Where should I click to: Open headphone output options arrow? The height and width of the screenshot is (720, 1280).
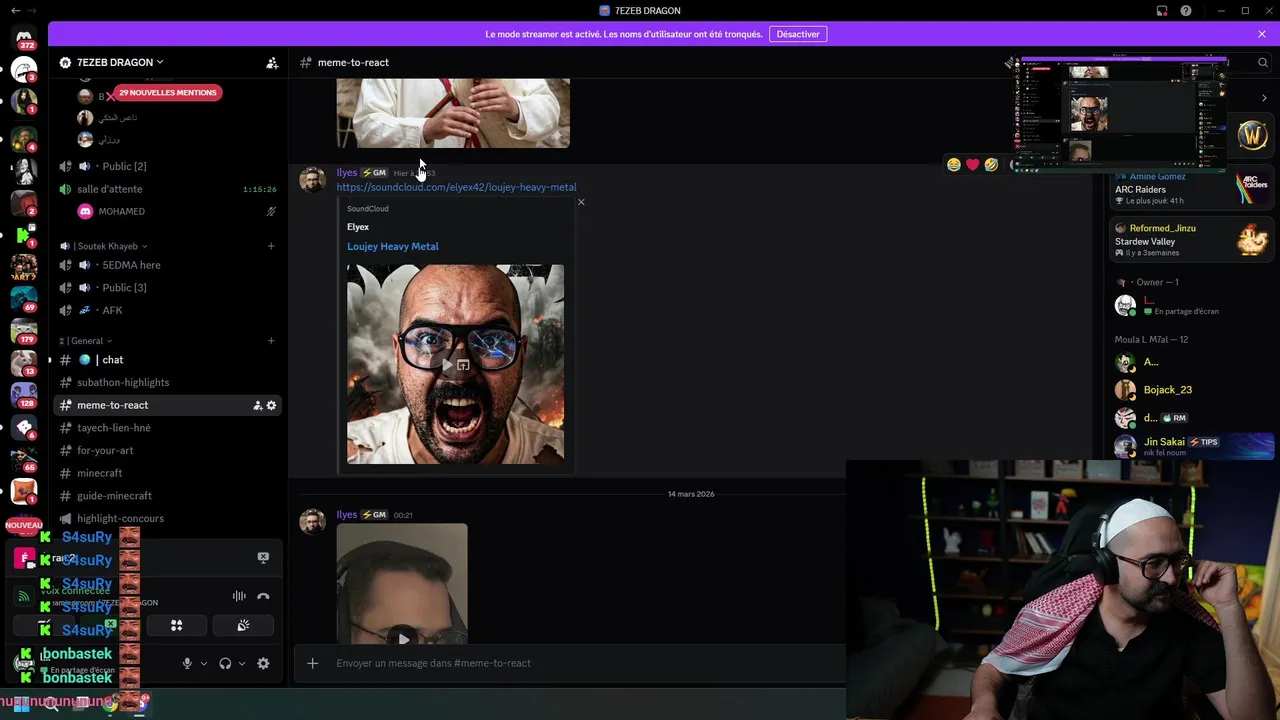[x=242, y=663]
